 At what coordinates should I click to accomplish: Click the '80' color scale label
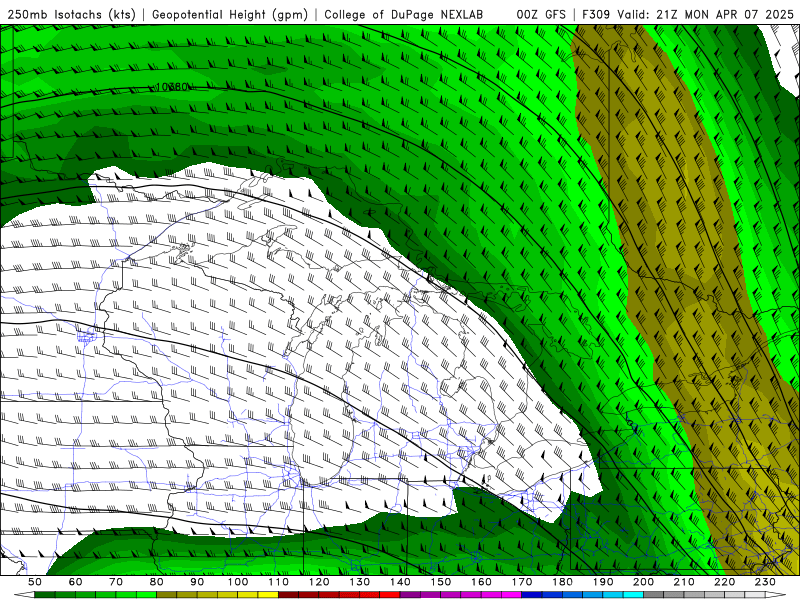coord(157,582)
